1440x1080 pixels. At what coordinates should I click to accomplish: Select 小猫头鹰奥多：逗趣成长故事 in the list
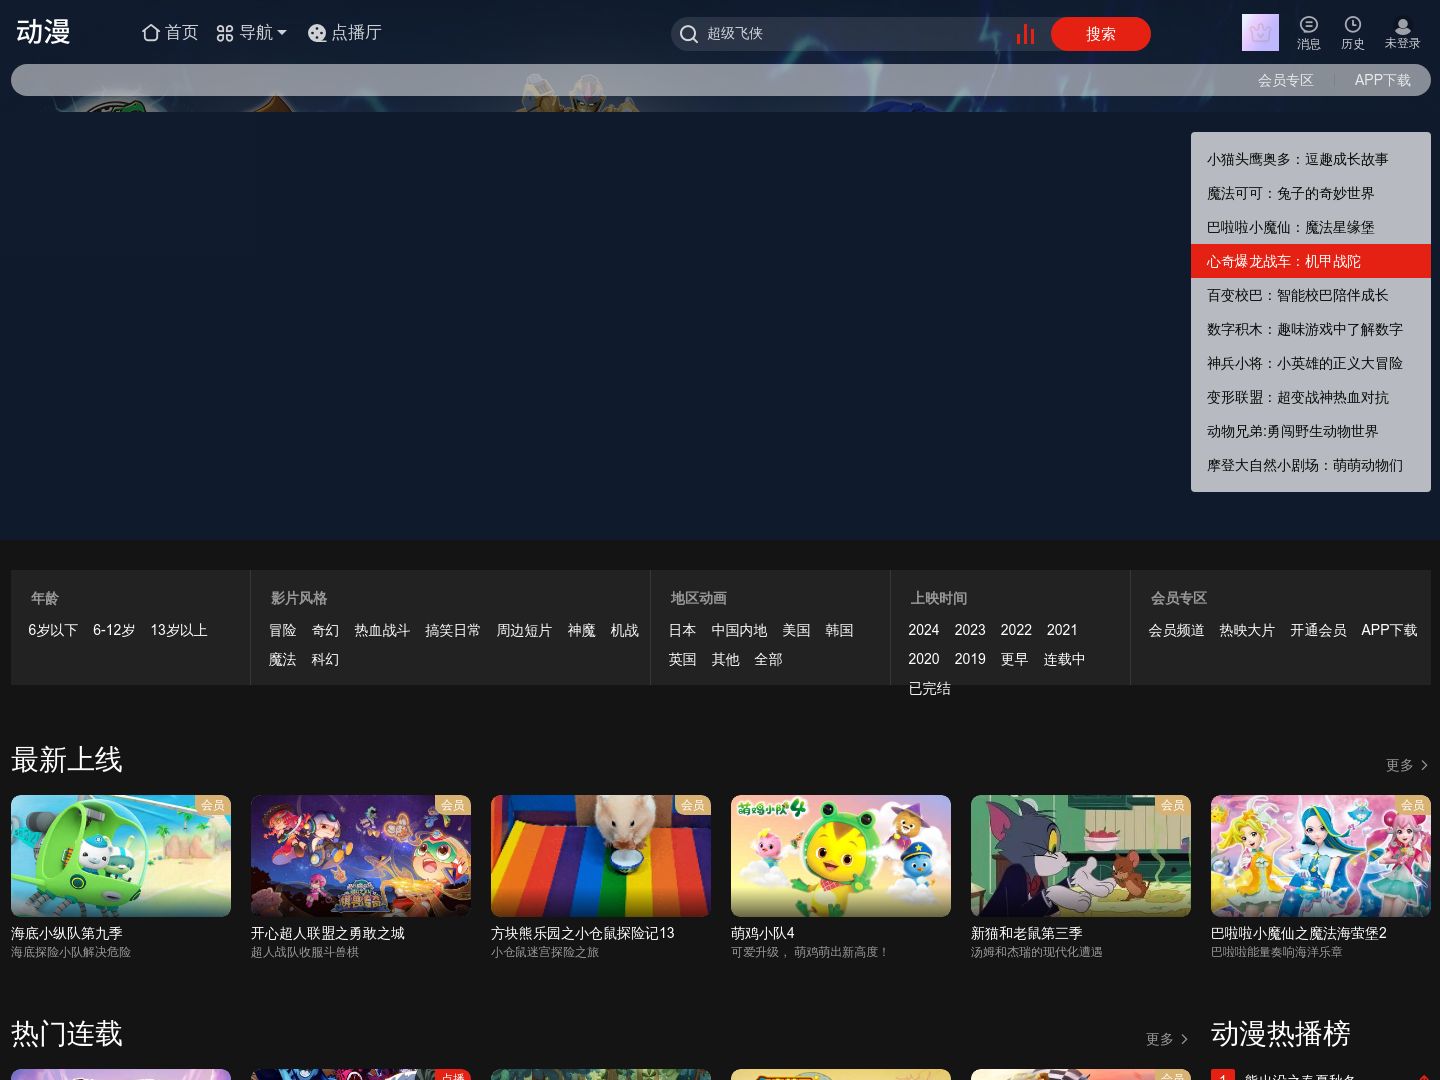tap(1311, 159)
